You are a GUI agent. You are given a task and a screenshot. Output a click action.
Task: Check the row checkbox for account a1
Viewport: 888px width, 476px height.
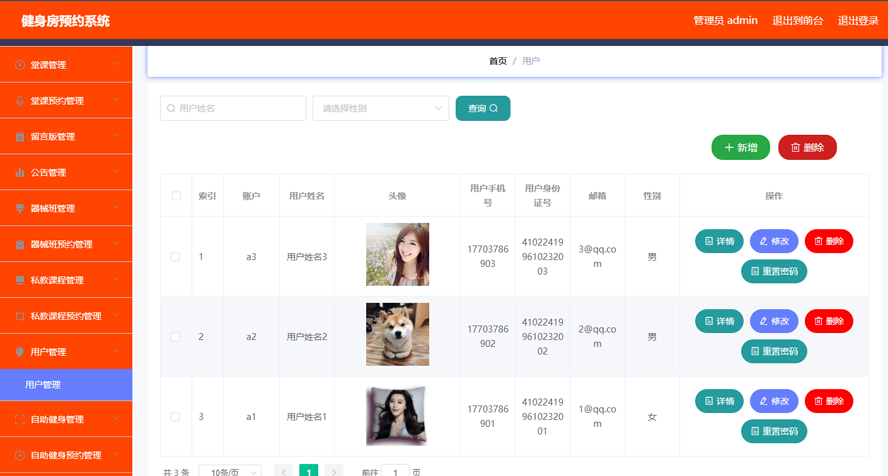pos(176,417)
